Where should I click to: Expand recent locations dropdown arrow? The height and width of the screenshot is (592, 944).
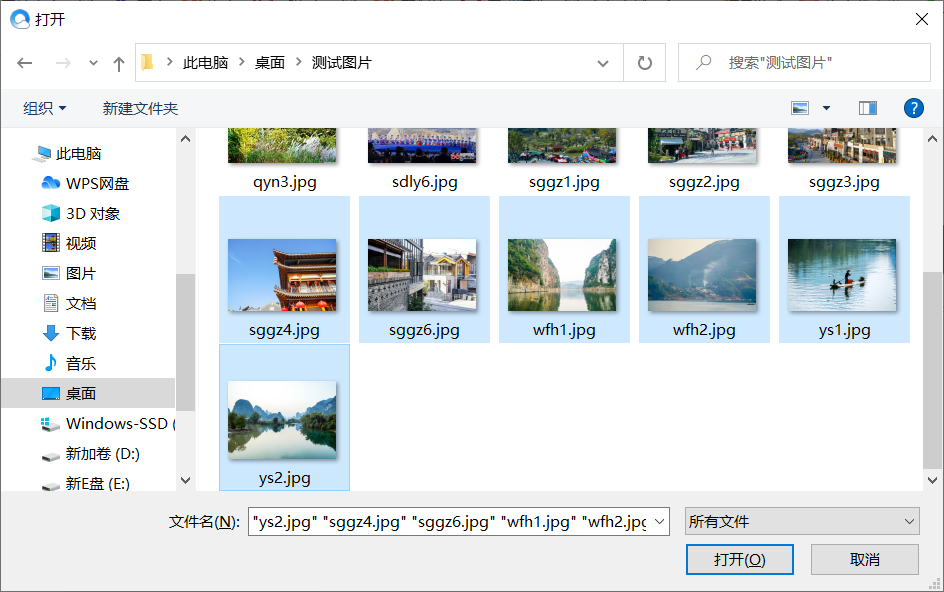point(93,63)
